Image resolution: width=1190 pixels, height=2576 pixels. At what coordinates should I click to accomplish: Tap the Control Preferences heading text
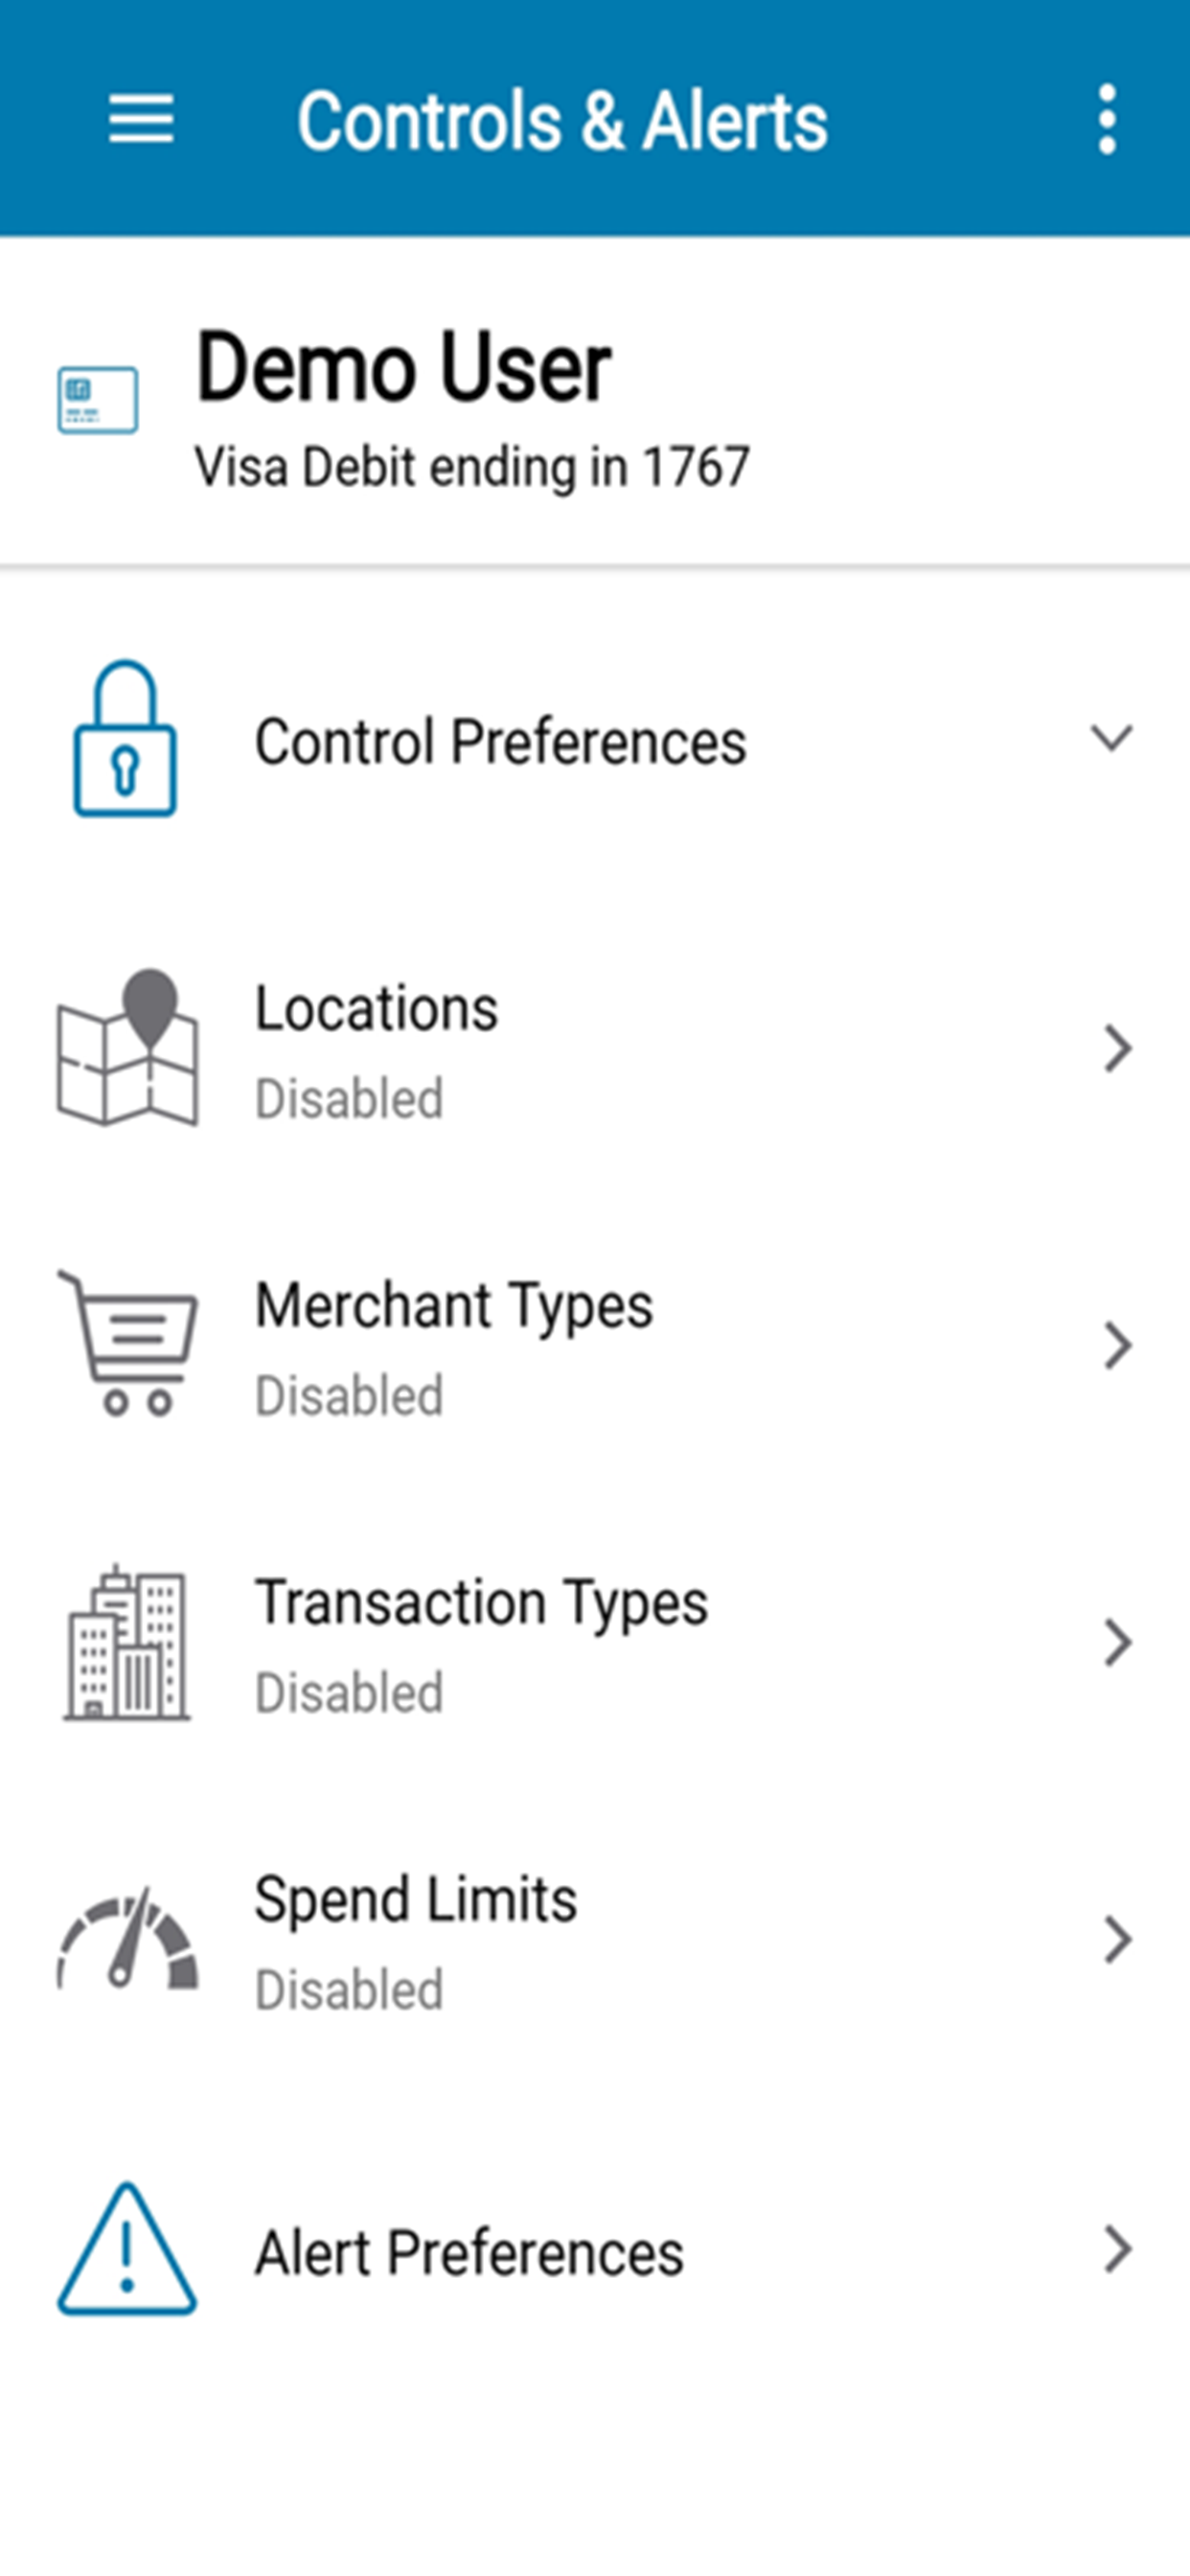pos(500,741)
